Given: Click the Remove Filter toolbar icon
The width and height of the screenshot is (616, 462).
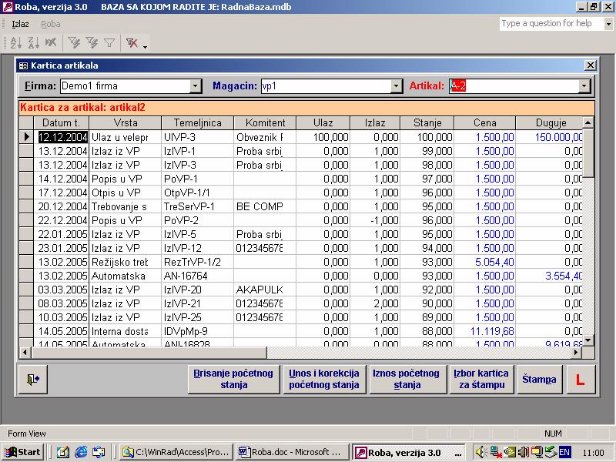Looking at the screenshot, I should 130,43.
